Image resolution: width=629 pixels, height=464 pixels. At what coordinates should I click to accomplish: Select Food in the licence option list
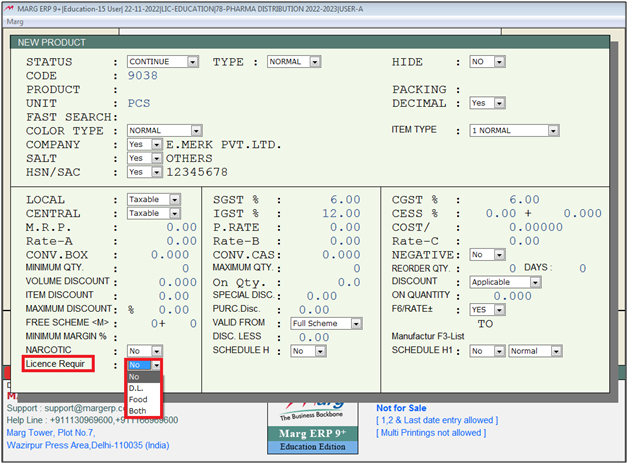(x=144, y=399)
